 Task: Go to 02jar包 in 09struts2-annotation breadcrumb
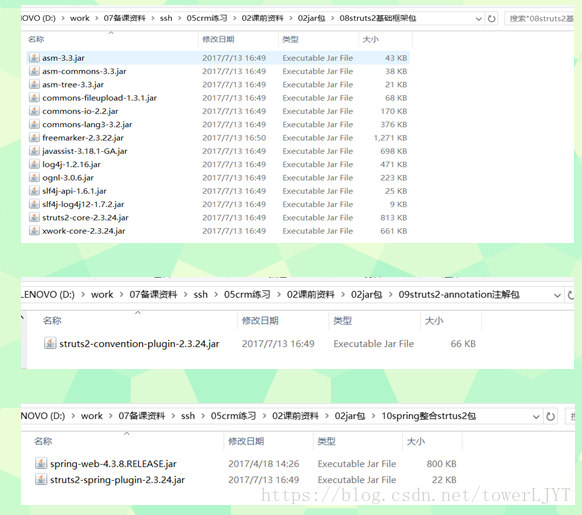(367, 295)
